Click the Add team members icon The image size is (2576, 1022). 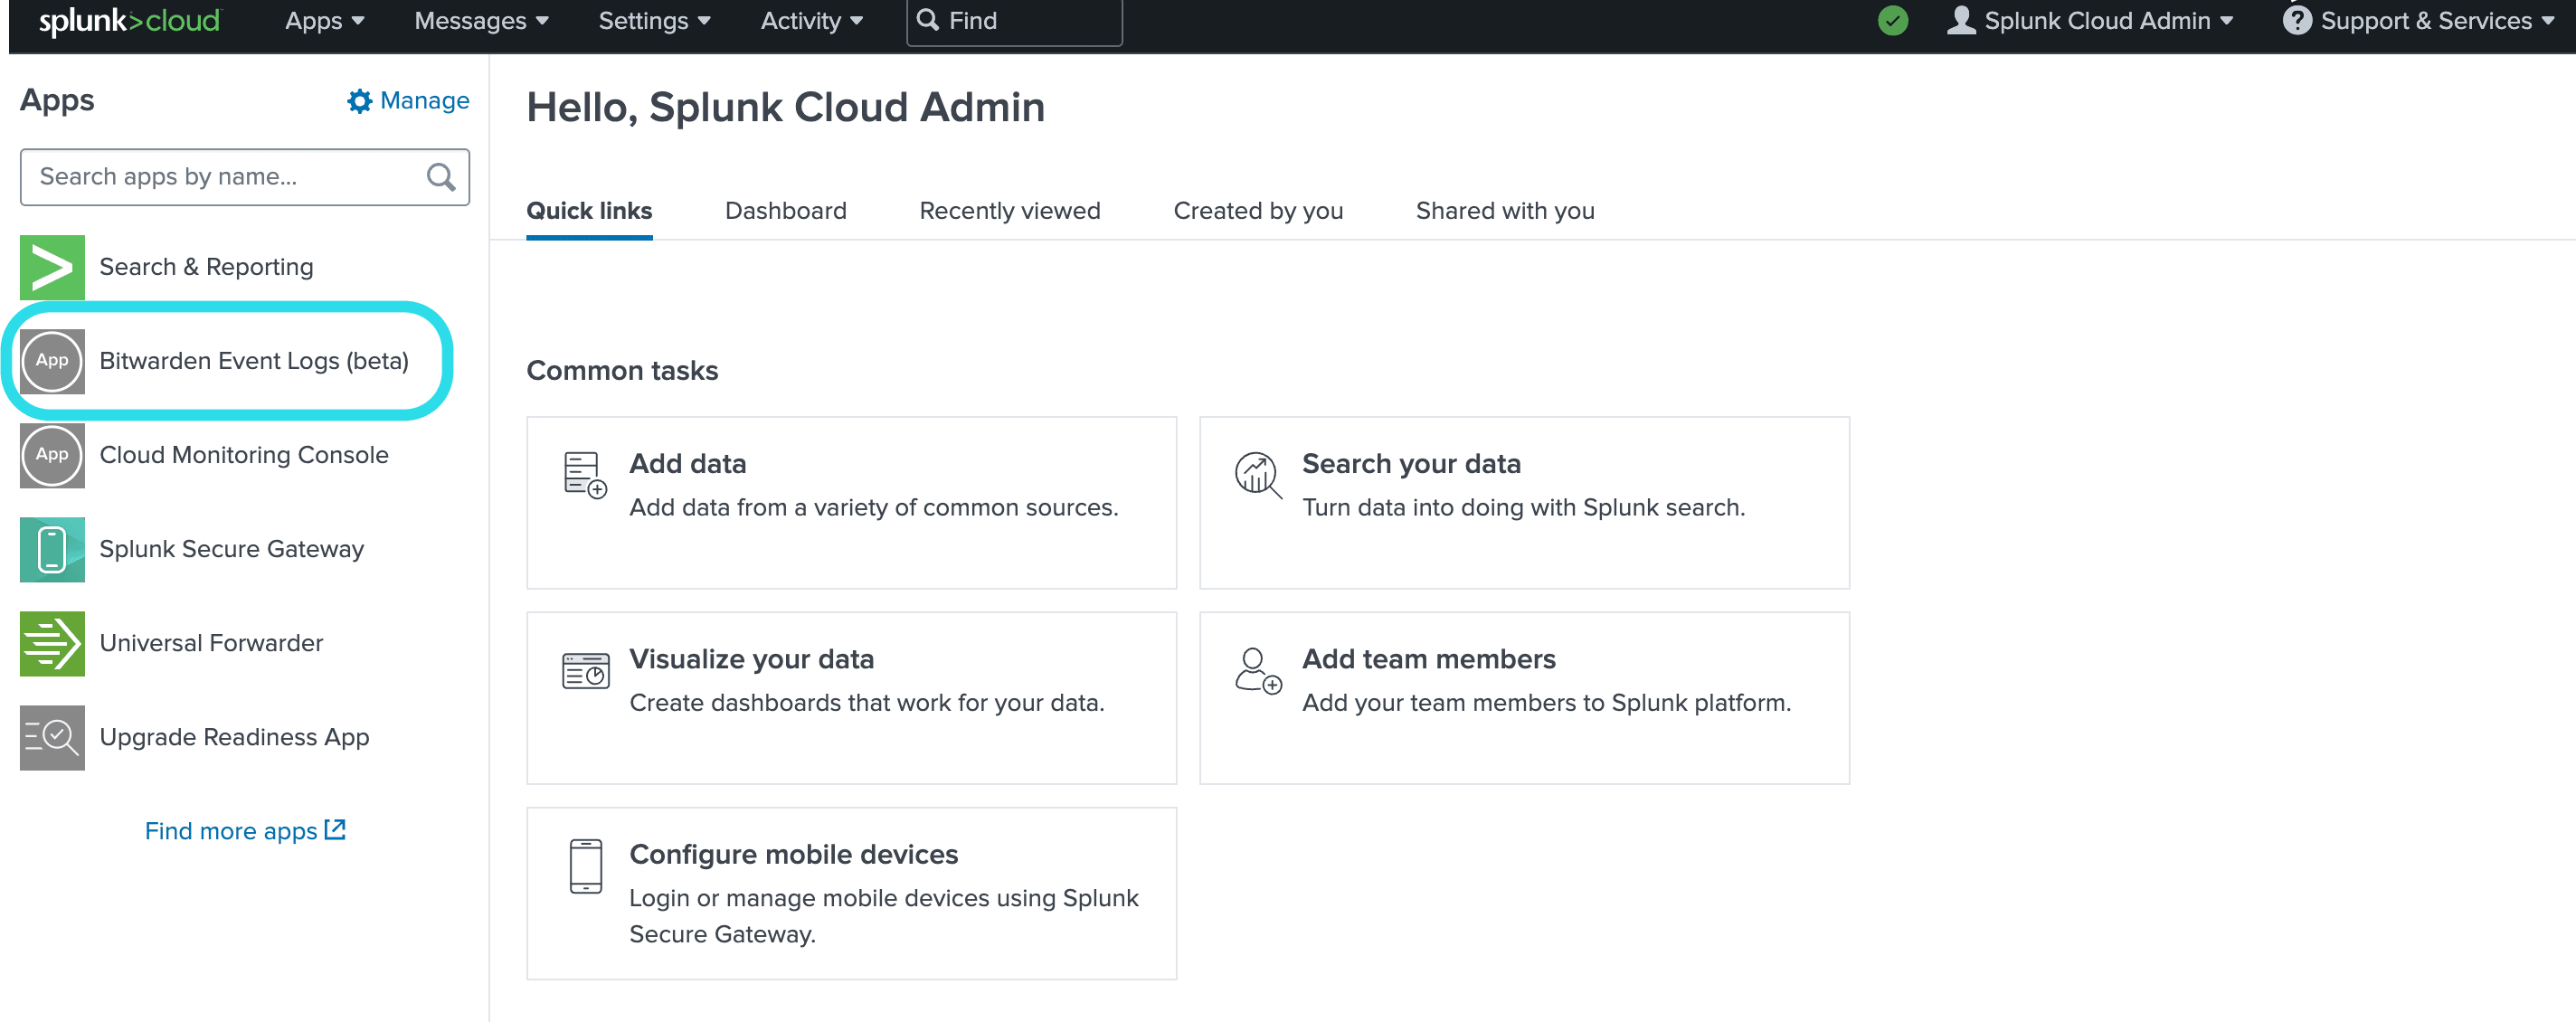pos(1257,672)
